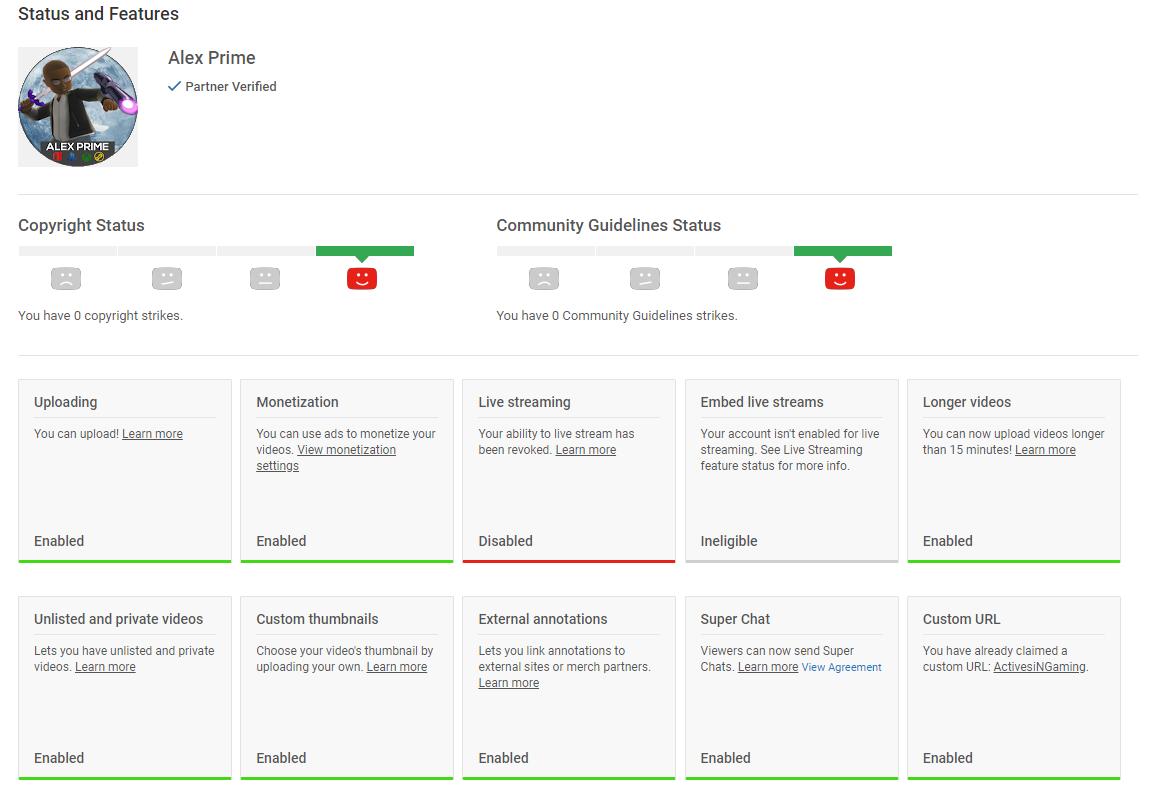Viewport: 1149px width, 797px height.
Task: Click the Enabled status in Custom URL card
Action: (947, 758)
